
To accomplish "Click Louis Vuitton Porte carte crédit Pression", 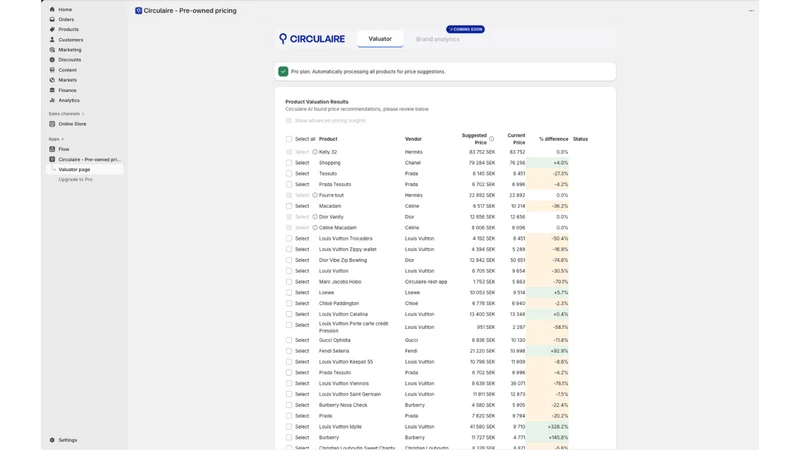I will pyautogui.click(x=354, y=327).
